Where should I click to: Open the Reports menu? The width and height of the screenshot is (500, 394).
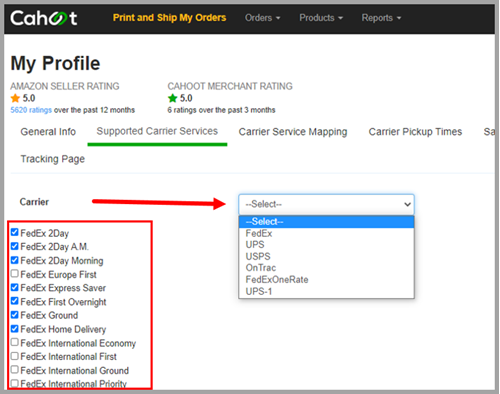tap(381, 18)
